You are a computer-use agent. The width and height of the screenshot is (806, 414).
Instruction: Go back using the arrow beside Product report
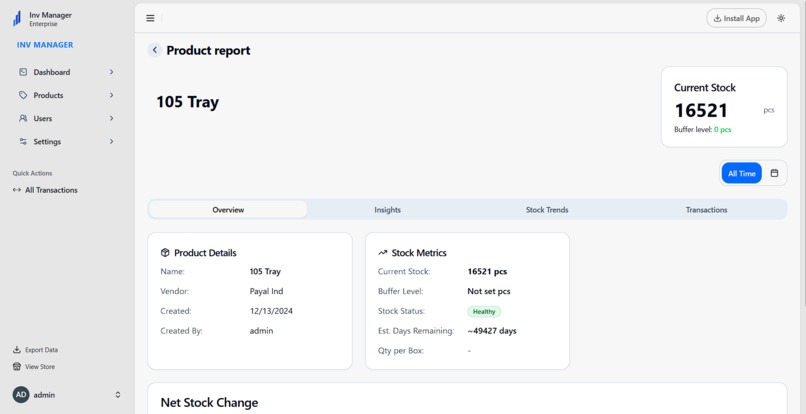click(x=155, y=50)
